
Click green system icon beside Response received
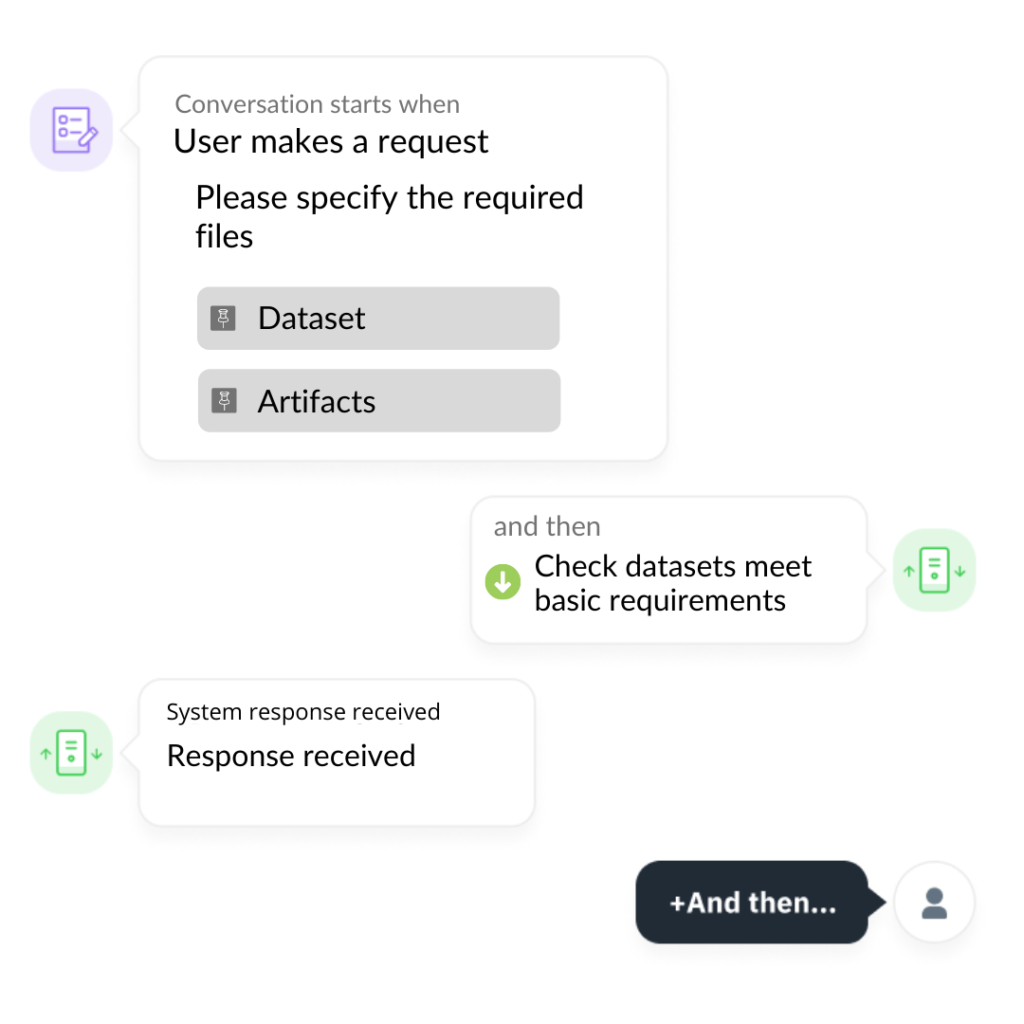pyautogui.click(x=71, y=752)
